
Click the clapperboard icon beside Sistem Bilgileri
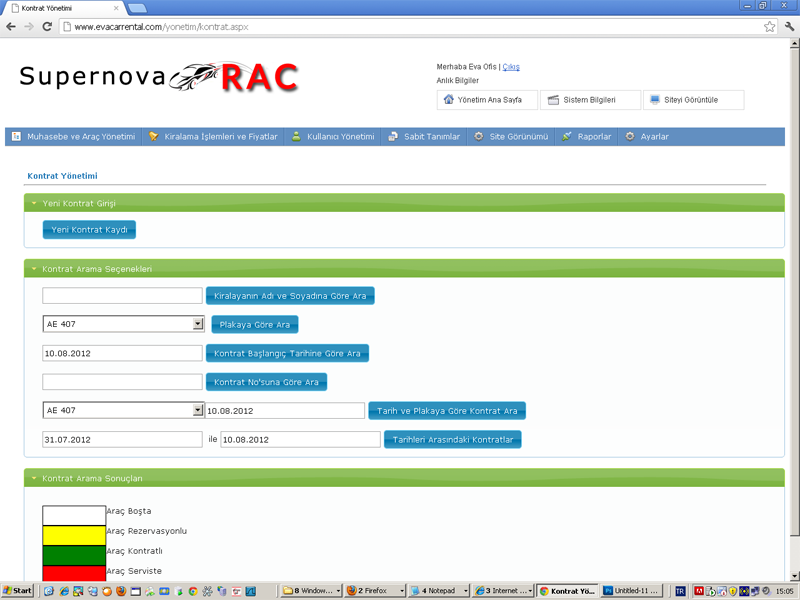coord(554,100)
